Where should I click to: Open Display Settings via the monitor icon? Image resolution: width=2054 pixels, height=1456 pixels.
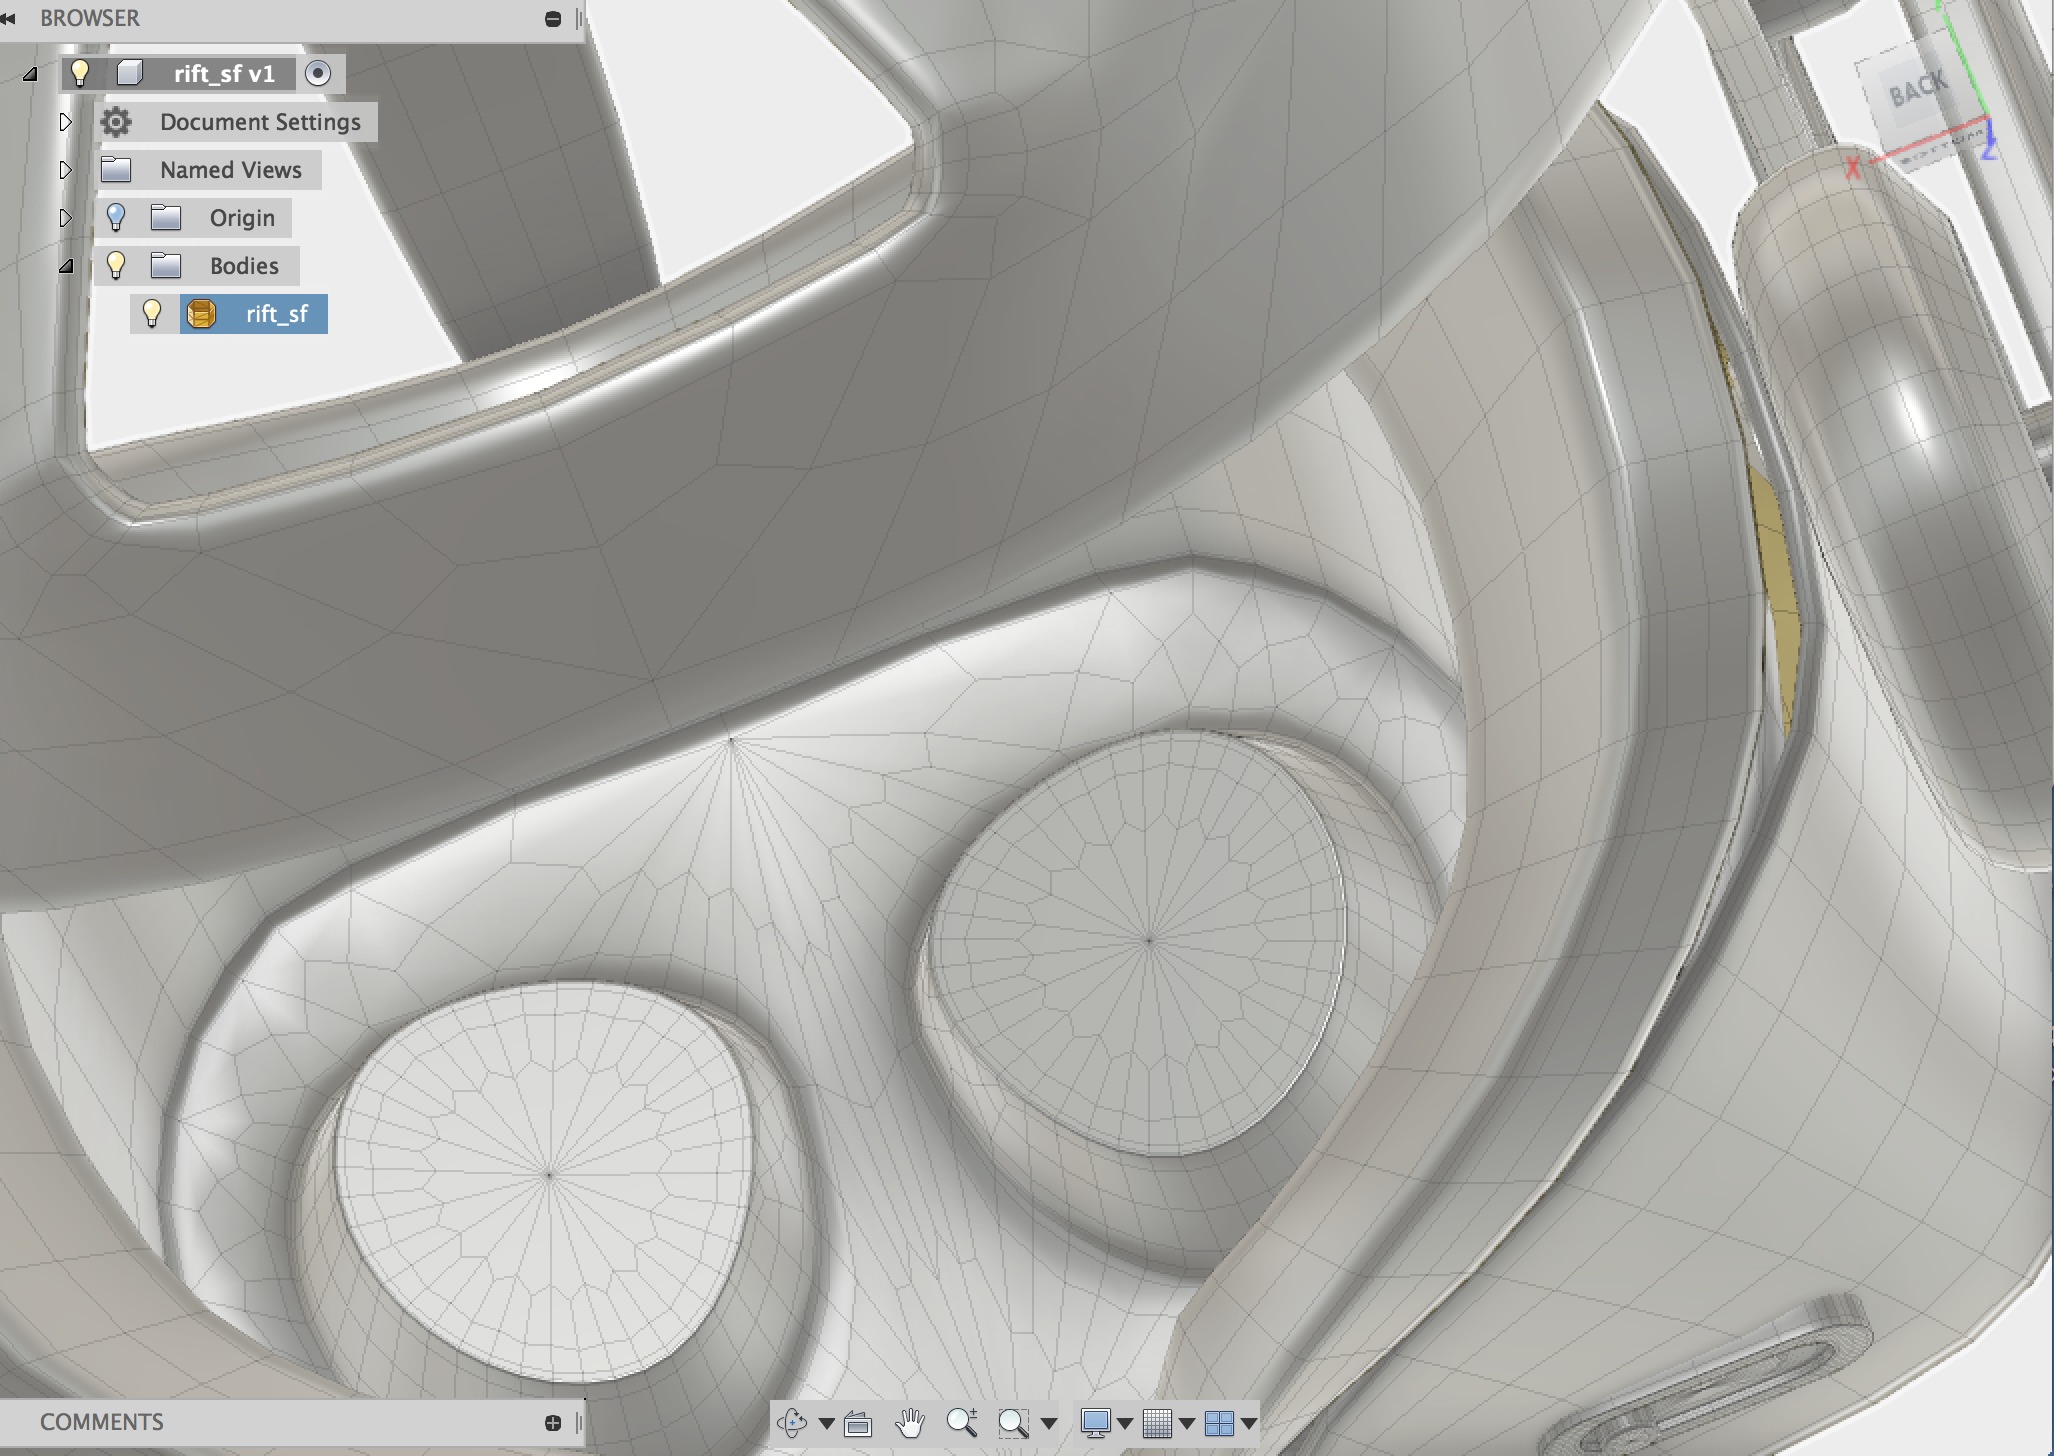(x=1097, y=1420)
